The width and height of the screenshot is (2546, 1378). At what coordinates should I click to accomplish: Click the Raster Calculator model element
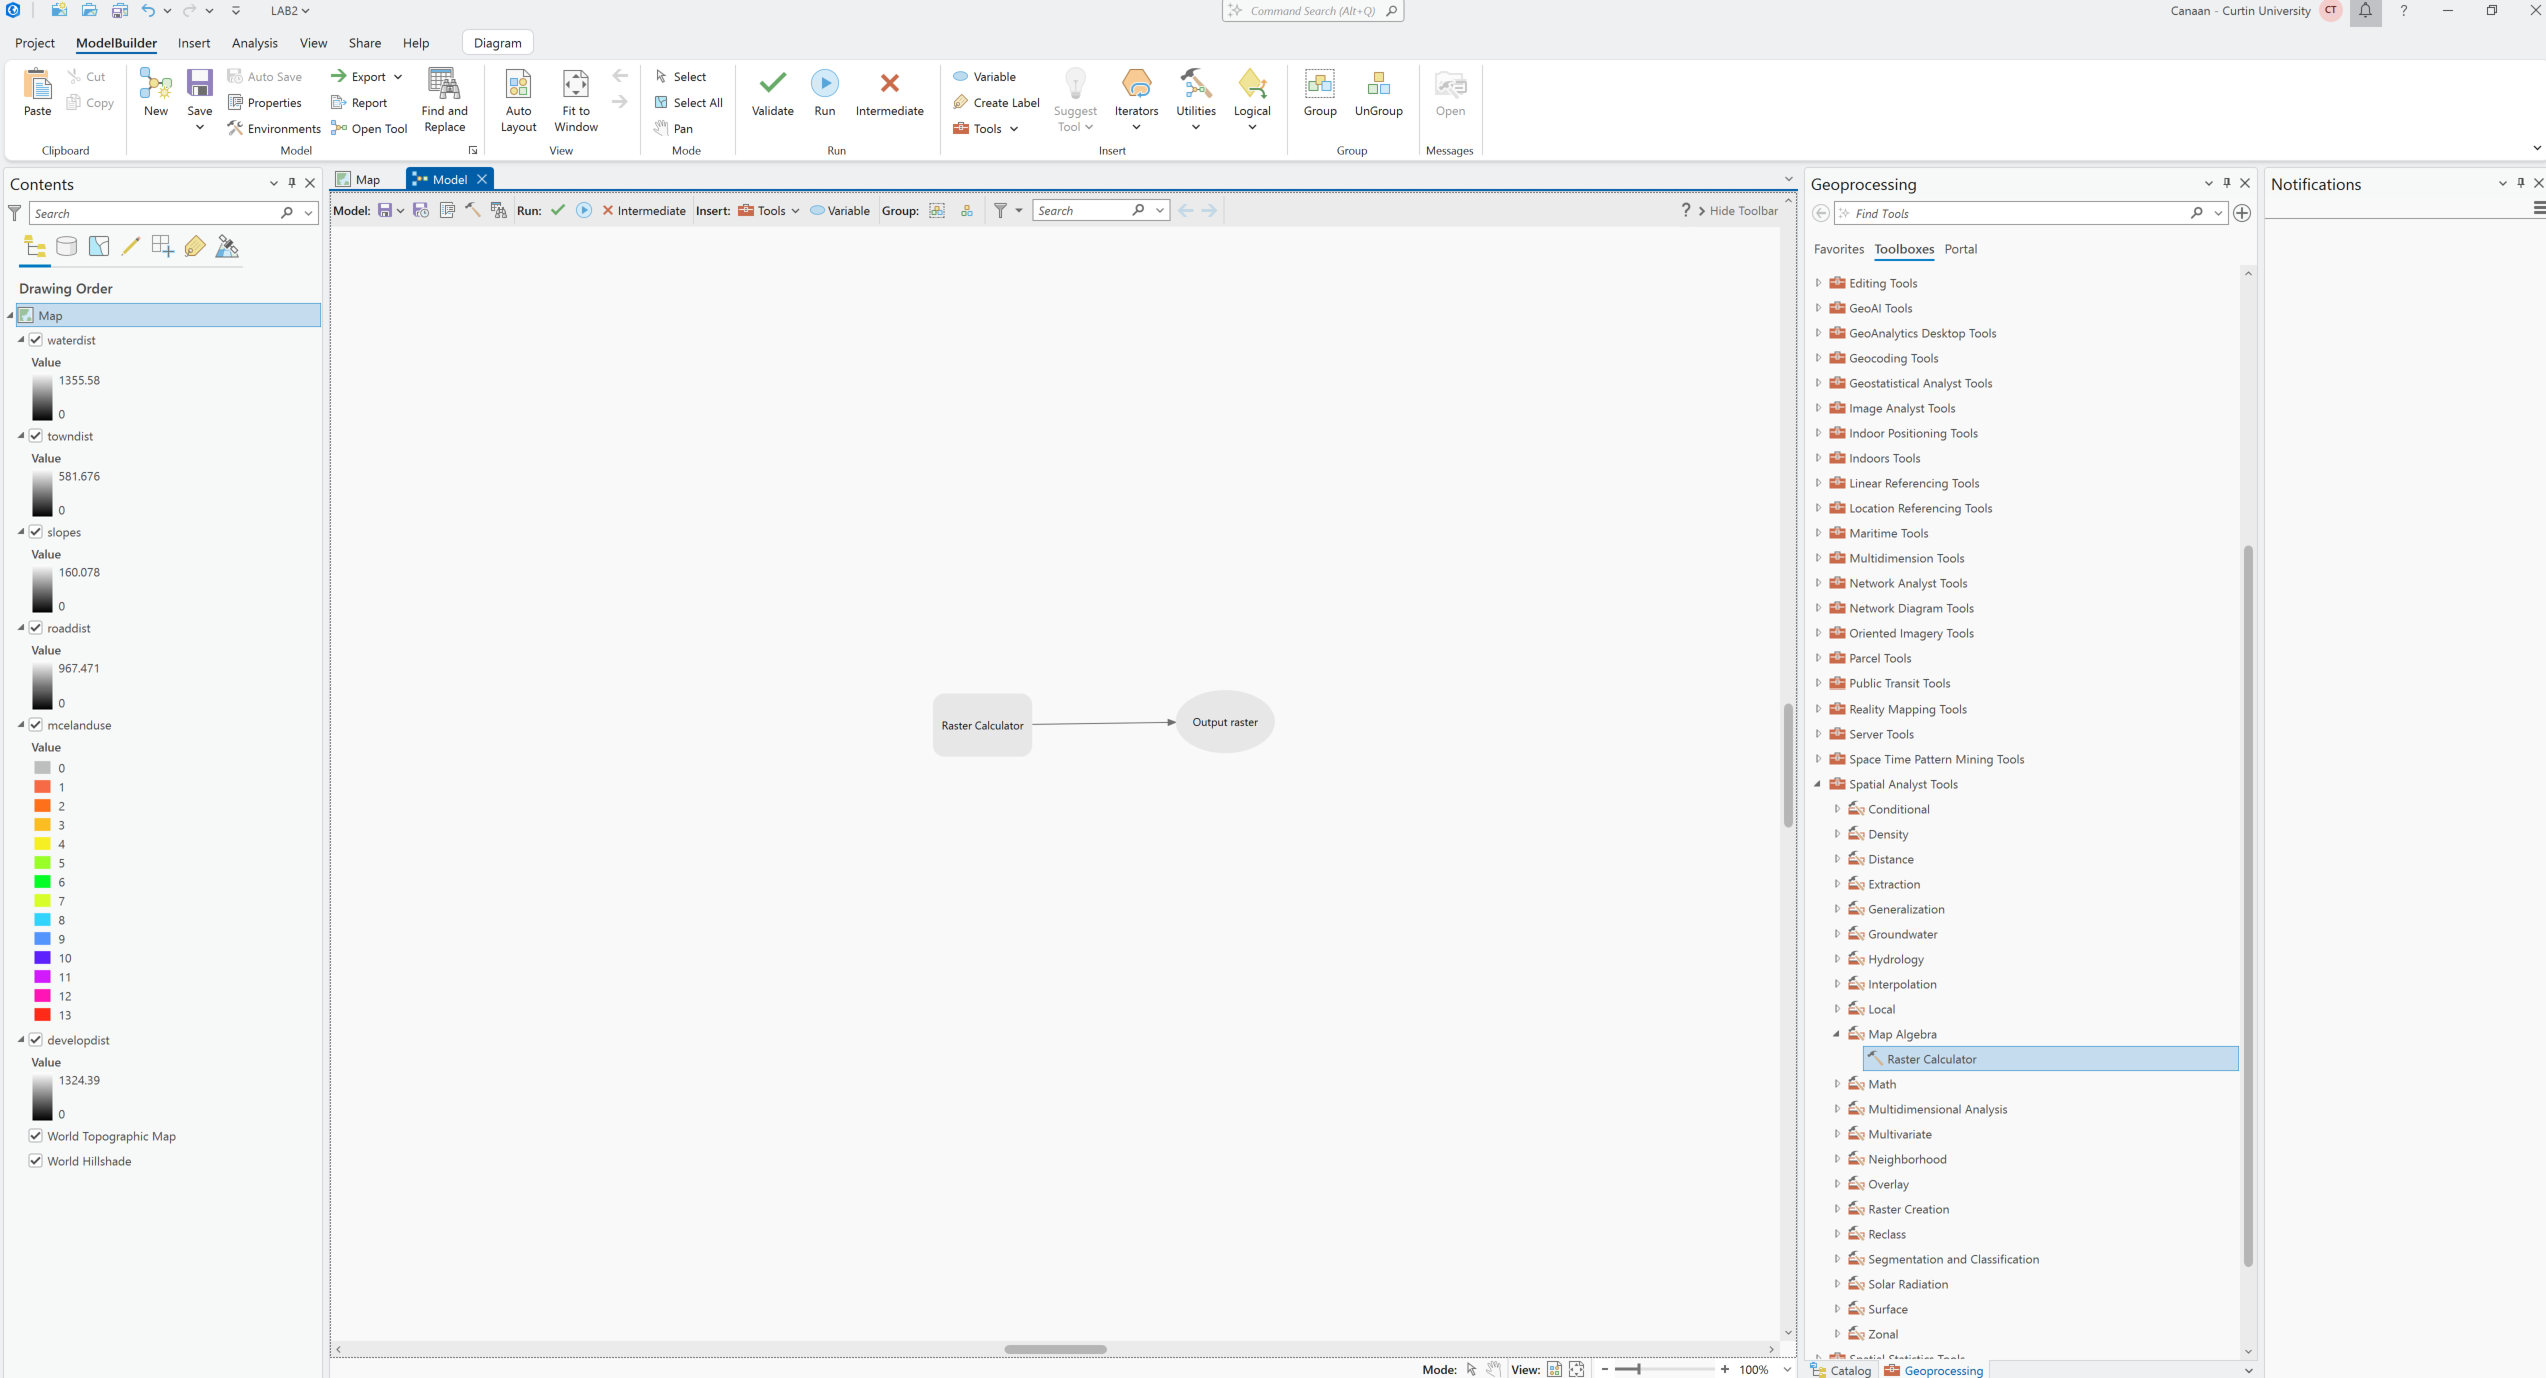pyautogui.click(x=982, y=725)
